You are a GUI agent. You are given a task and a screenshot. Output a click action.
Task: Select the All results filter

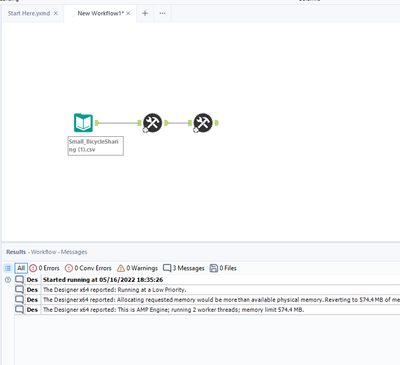21,268
